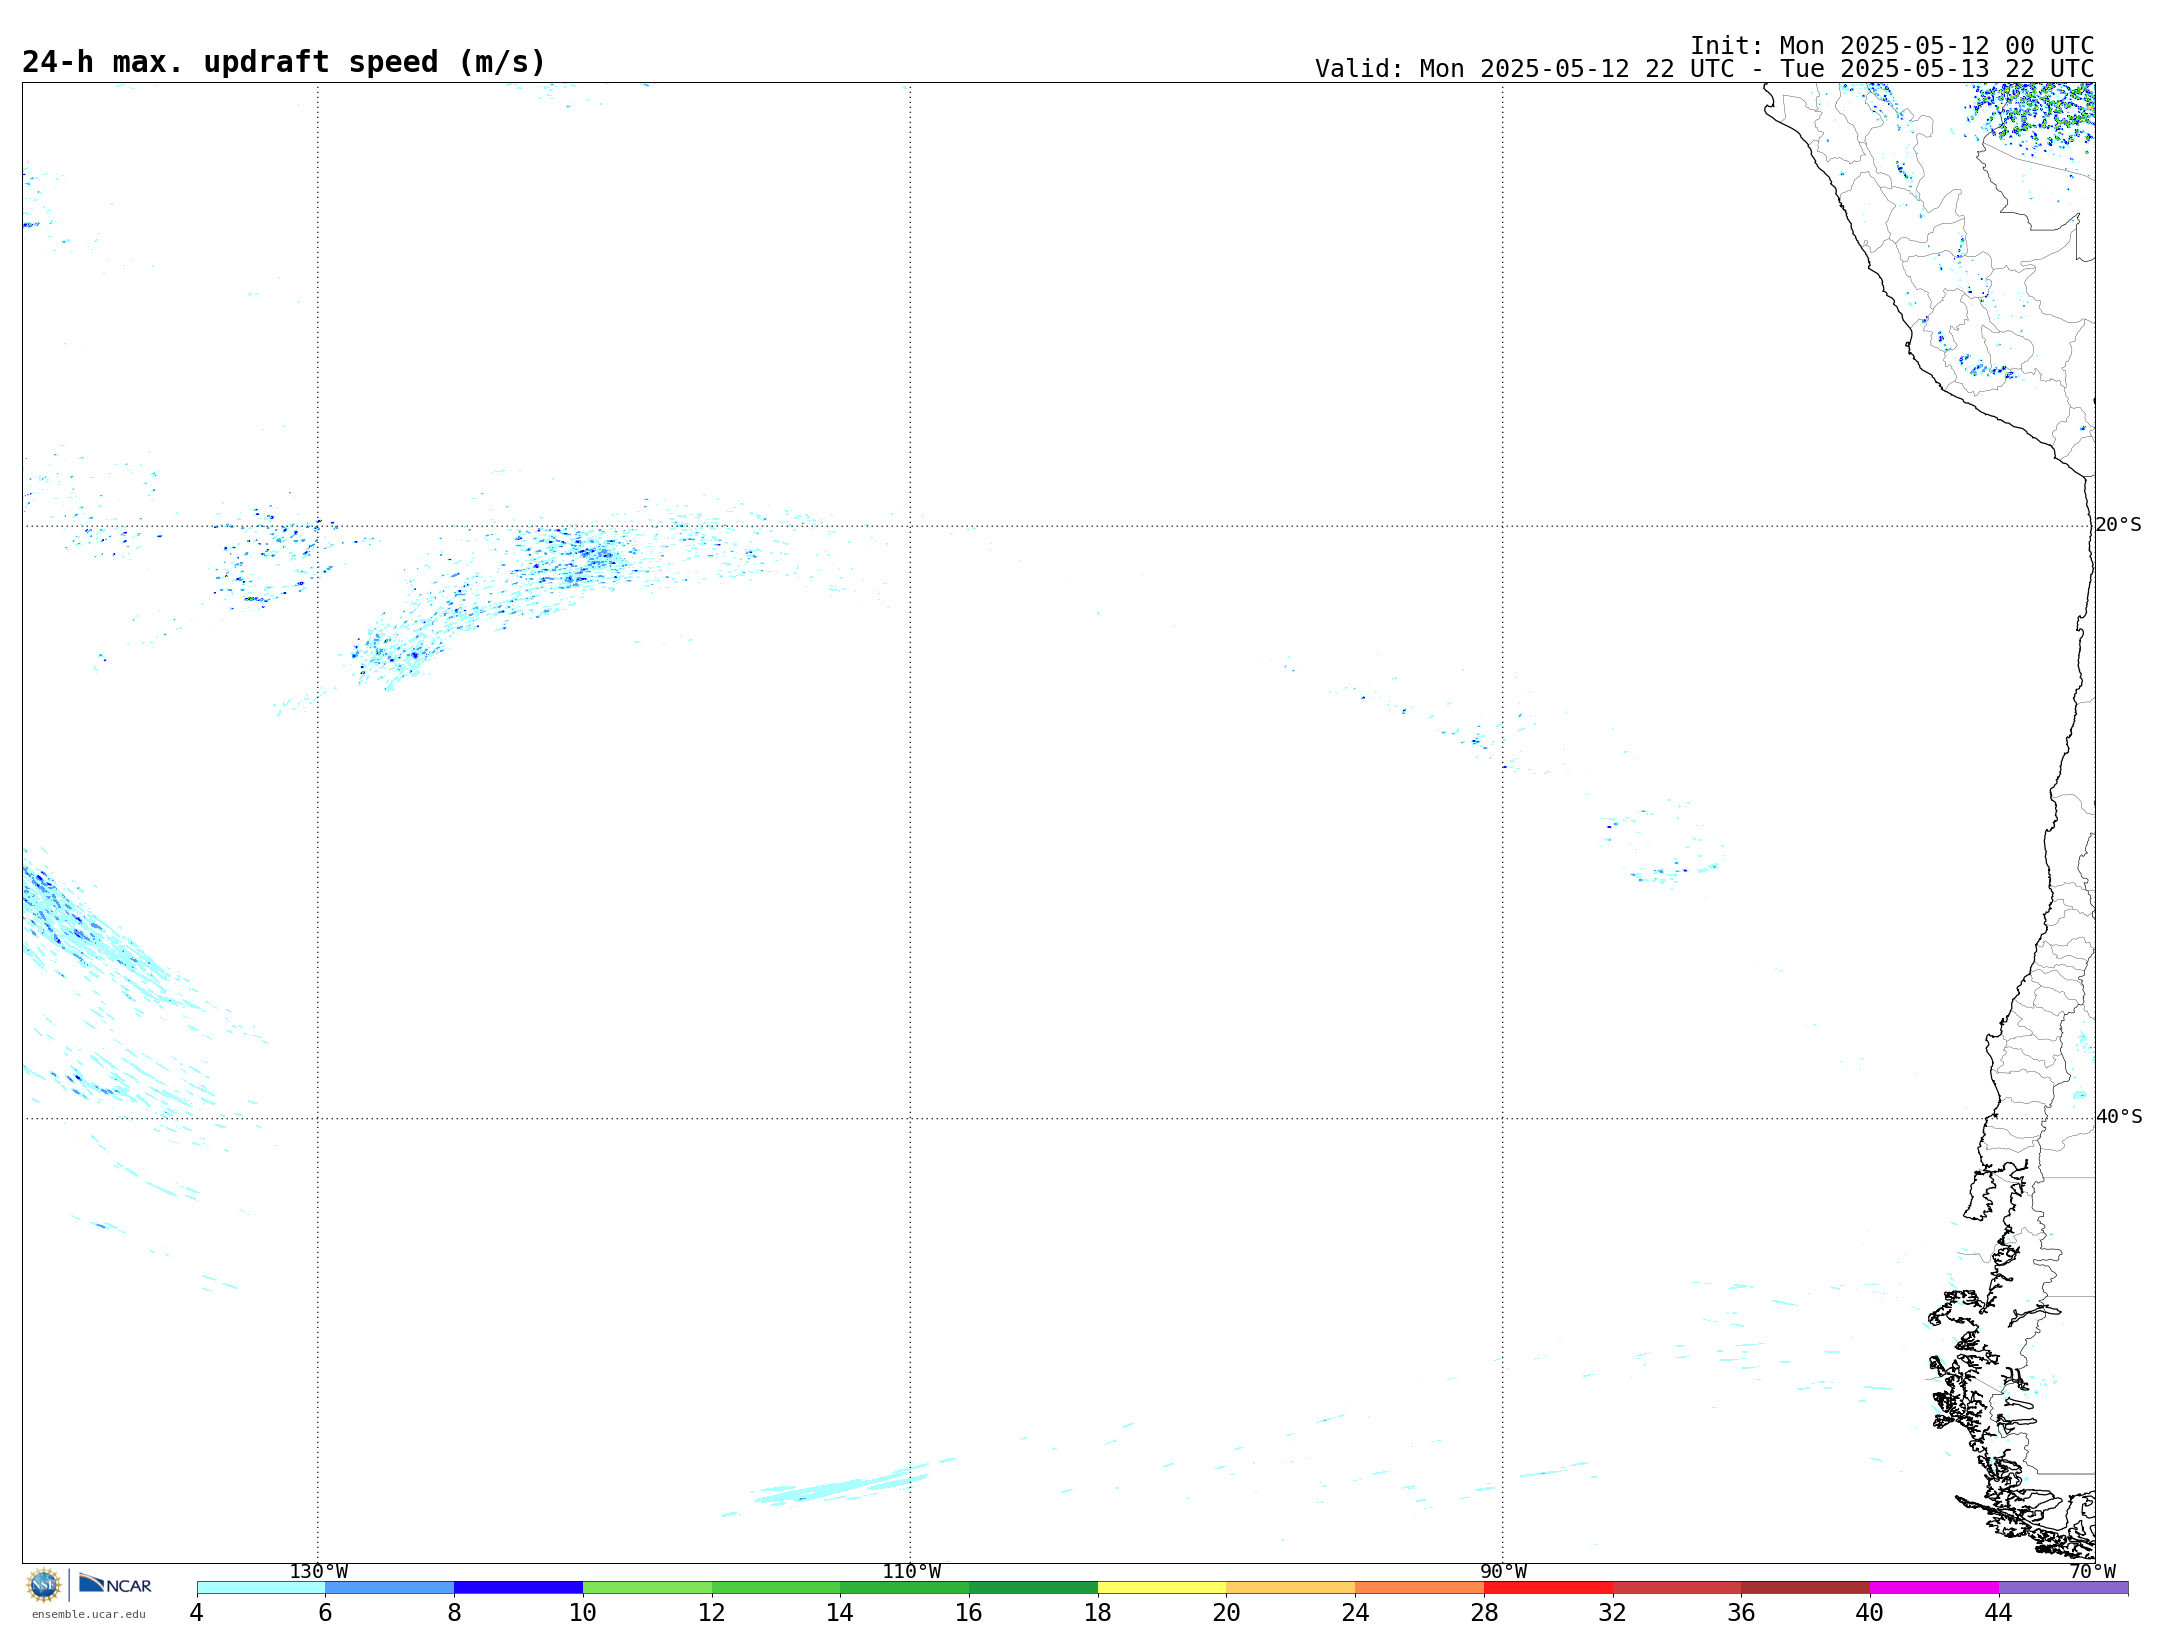Click the colorbar tick label 44
This screenshot has width=2160, height=1626.
tap(1998, 1612)
